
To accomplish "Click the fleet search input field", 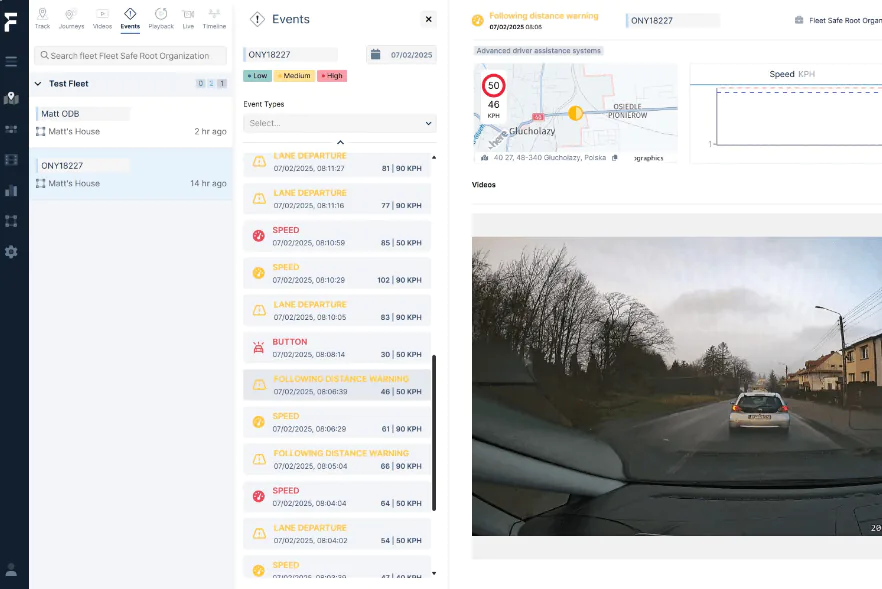I will click(x=130, y=56).
